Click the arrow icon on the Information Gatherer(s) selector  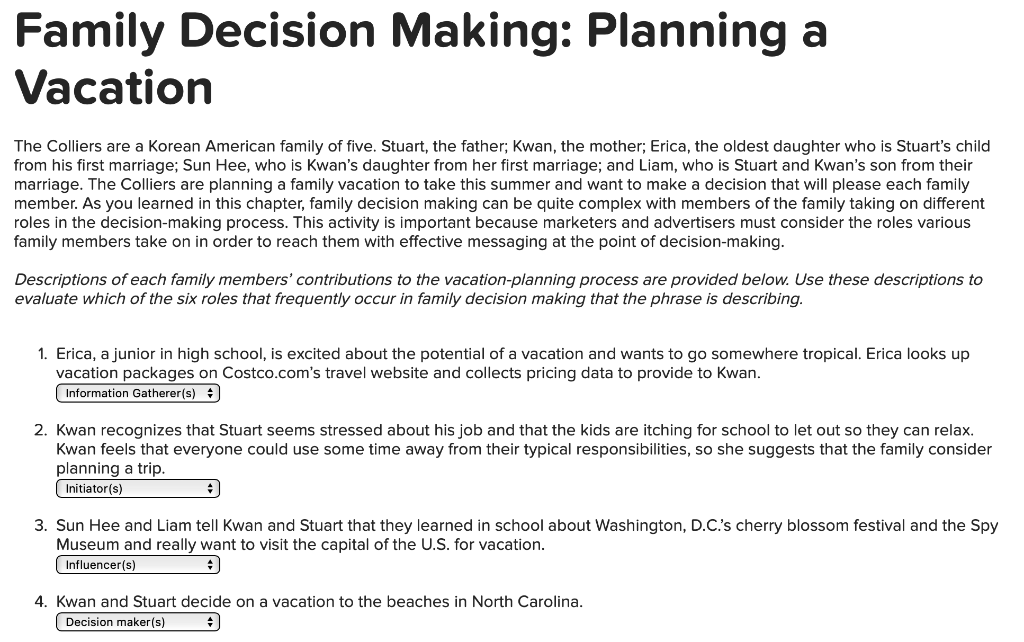(x=211, y=393)
